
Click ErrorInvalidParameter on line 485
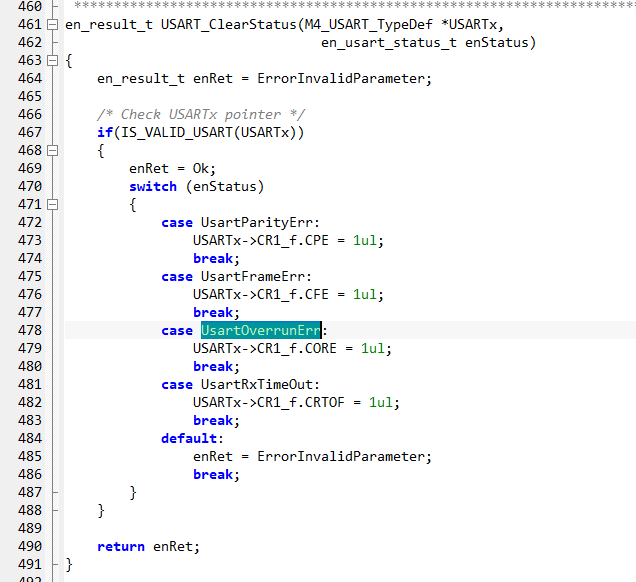pos(341,457)
